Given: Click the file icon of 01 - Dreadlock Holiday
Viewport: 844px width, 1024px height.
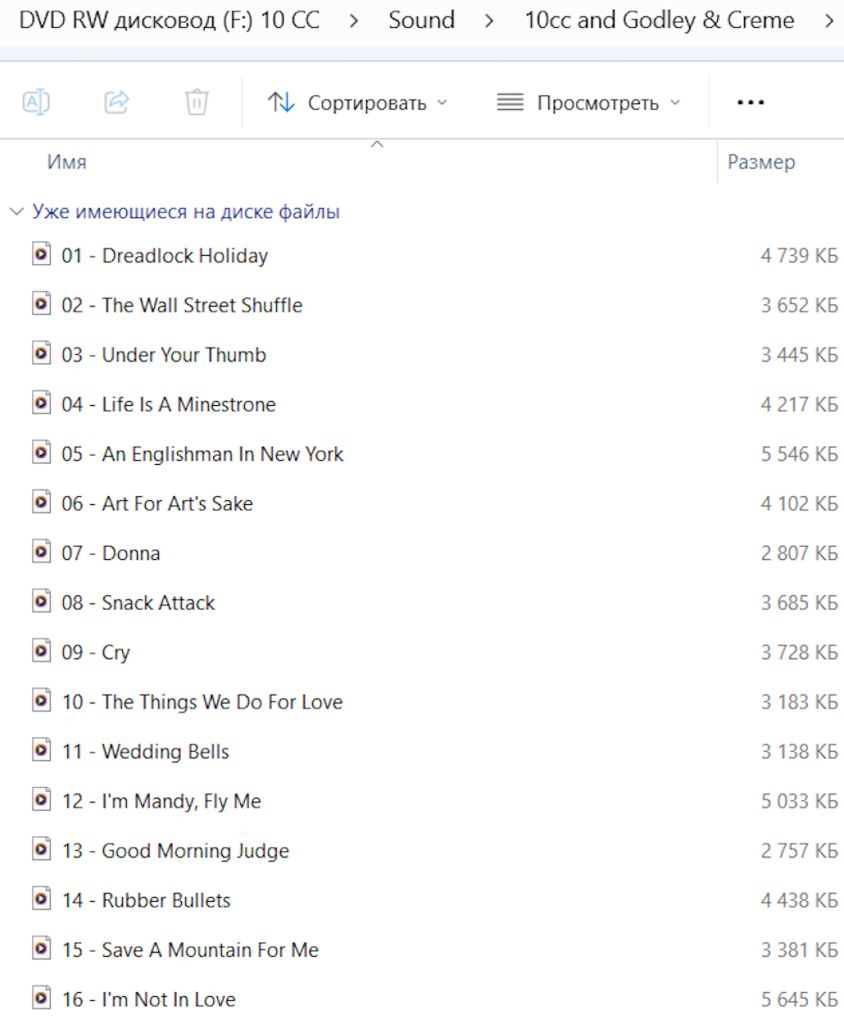Looking at the screenshot, I should pyautogui.click(x=41, y=255).
